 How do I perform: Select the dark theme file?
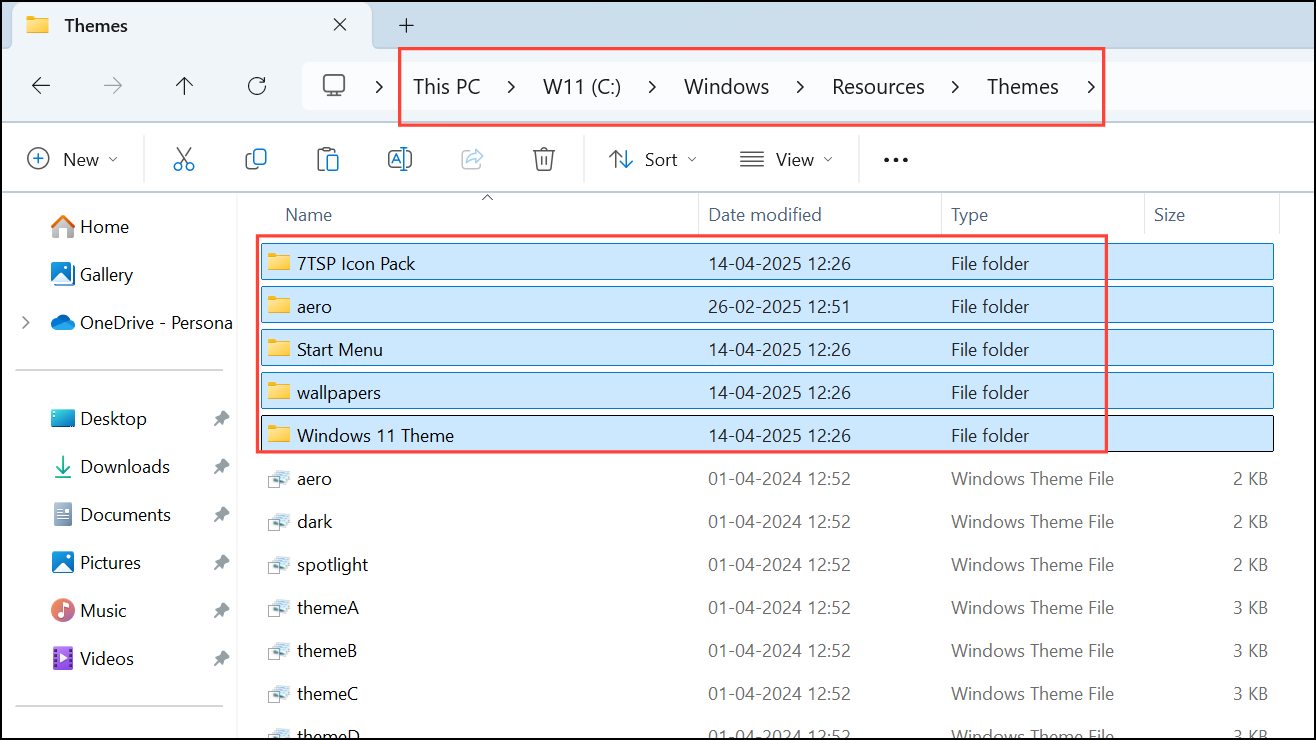coord(767,522)
